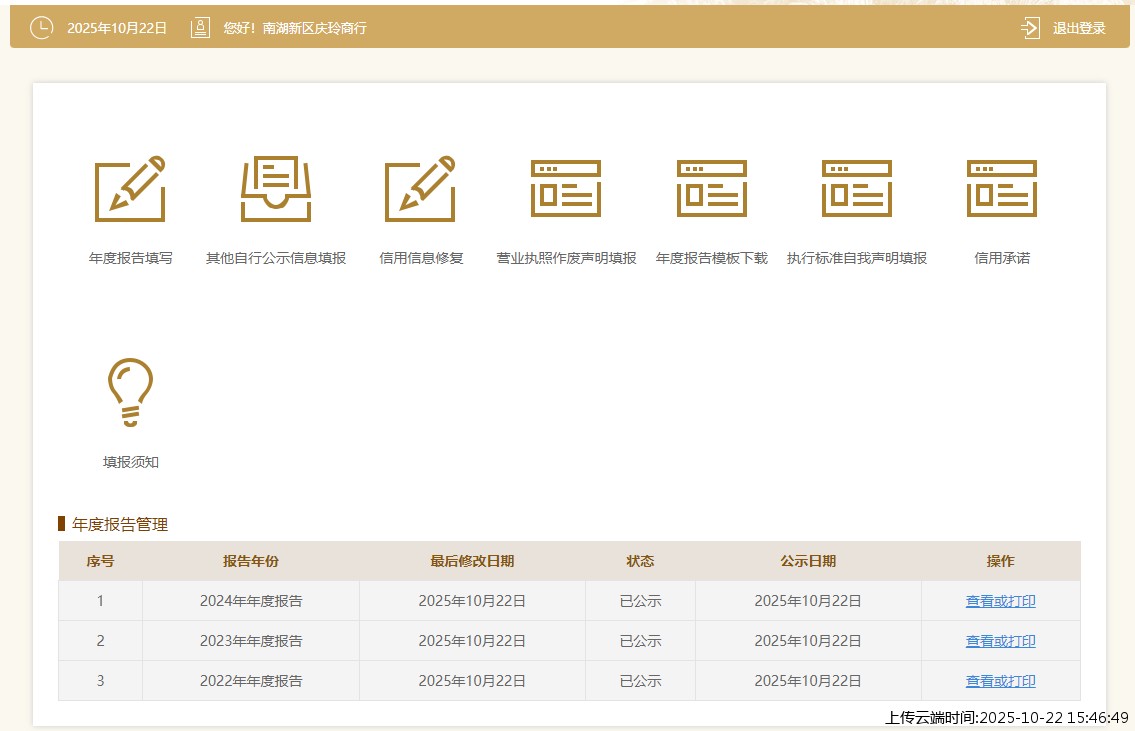Select the 2024年年度报告 row cell
Viewport: 1135px width, 731px height.
tap(251, 601)
